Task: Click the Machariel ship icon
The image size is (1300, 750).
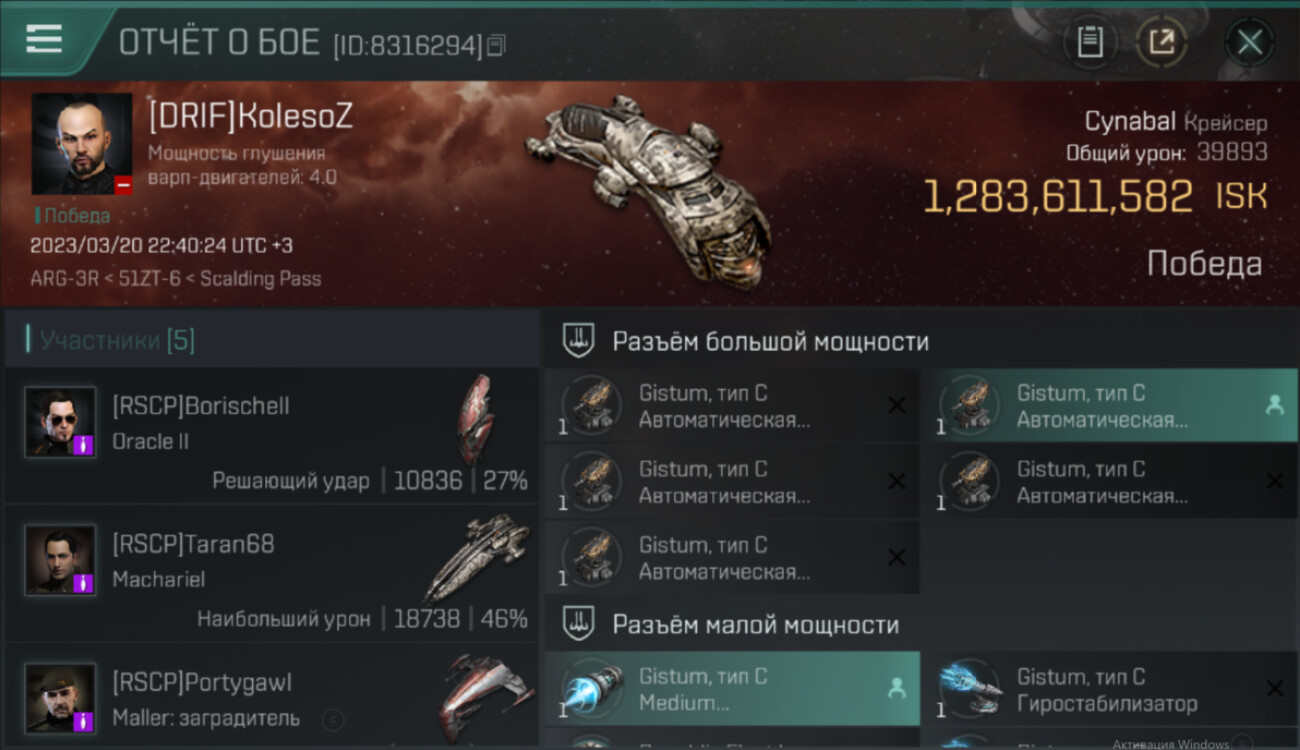Action: click(477, 558)
